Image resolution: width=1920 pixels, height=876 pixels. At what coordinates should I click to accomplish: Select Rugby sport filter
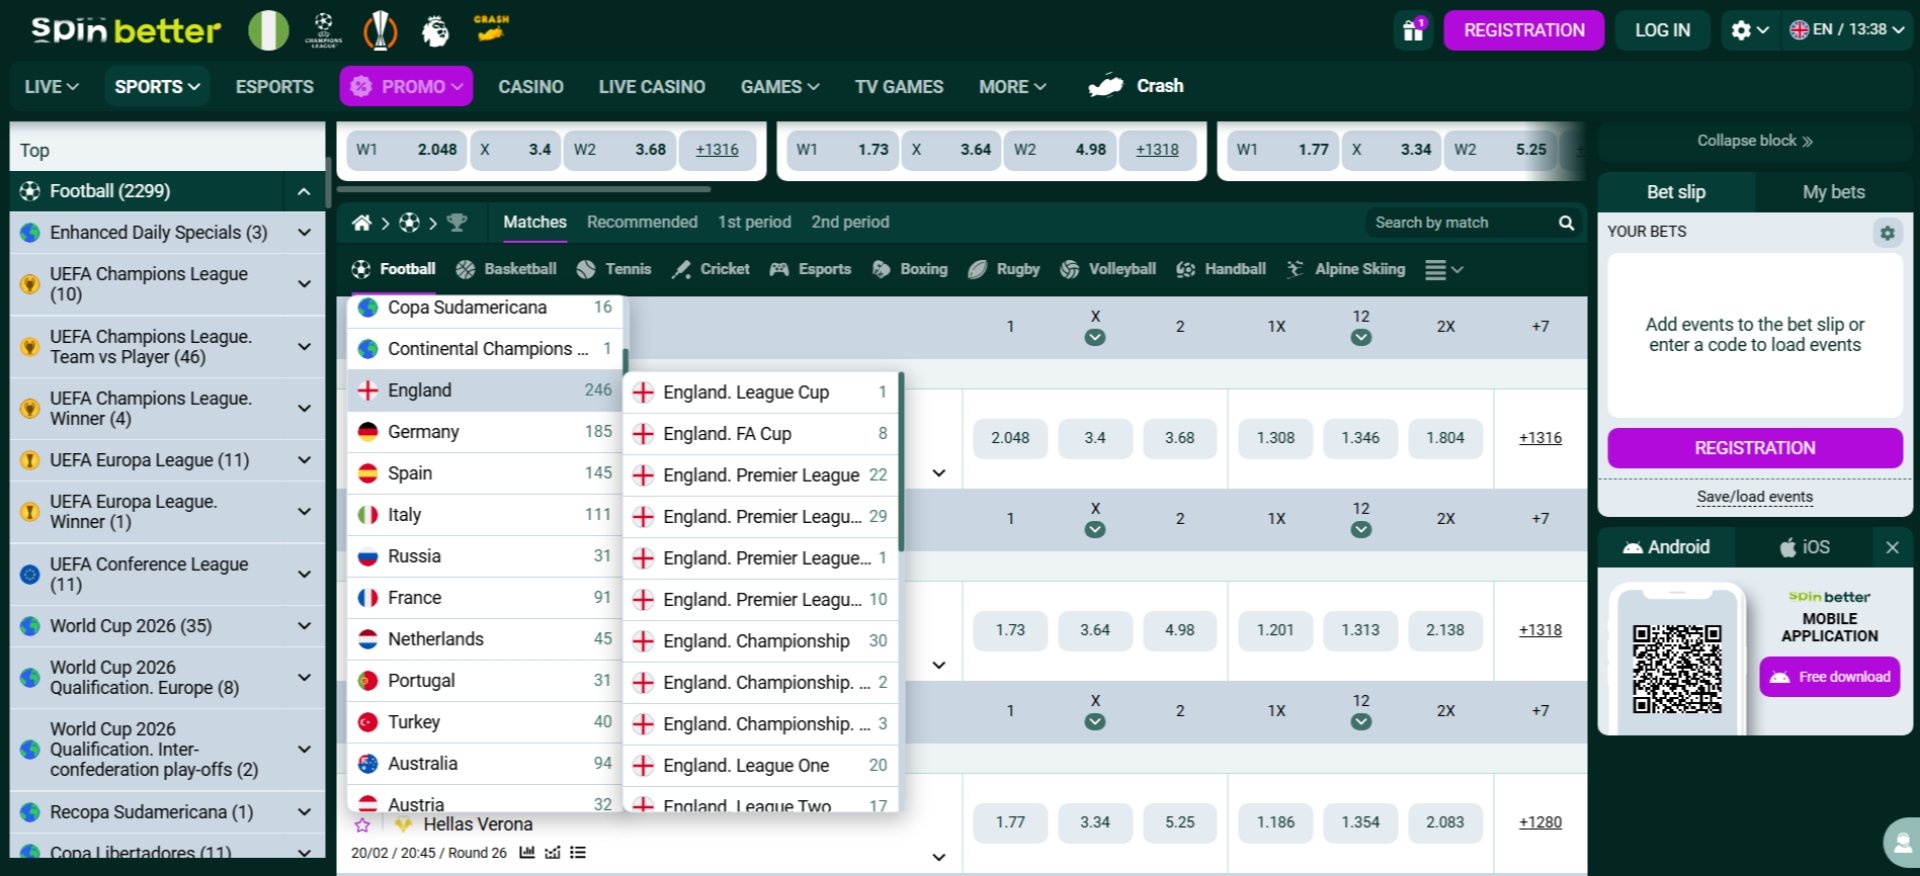[1004, 269]
